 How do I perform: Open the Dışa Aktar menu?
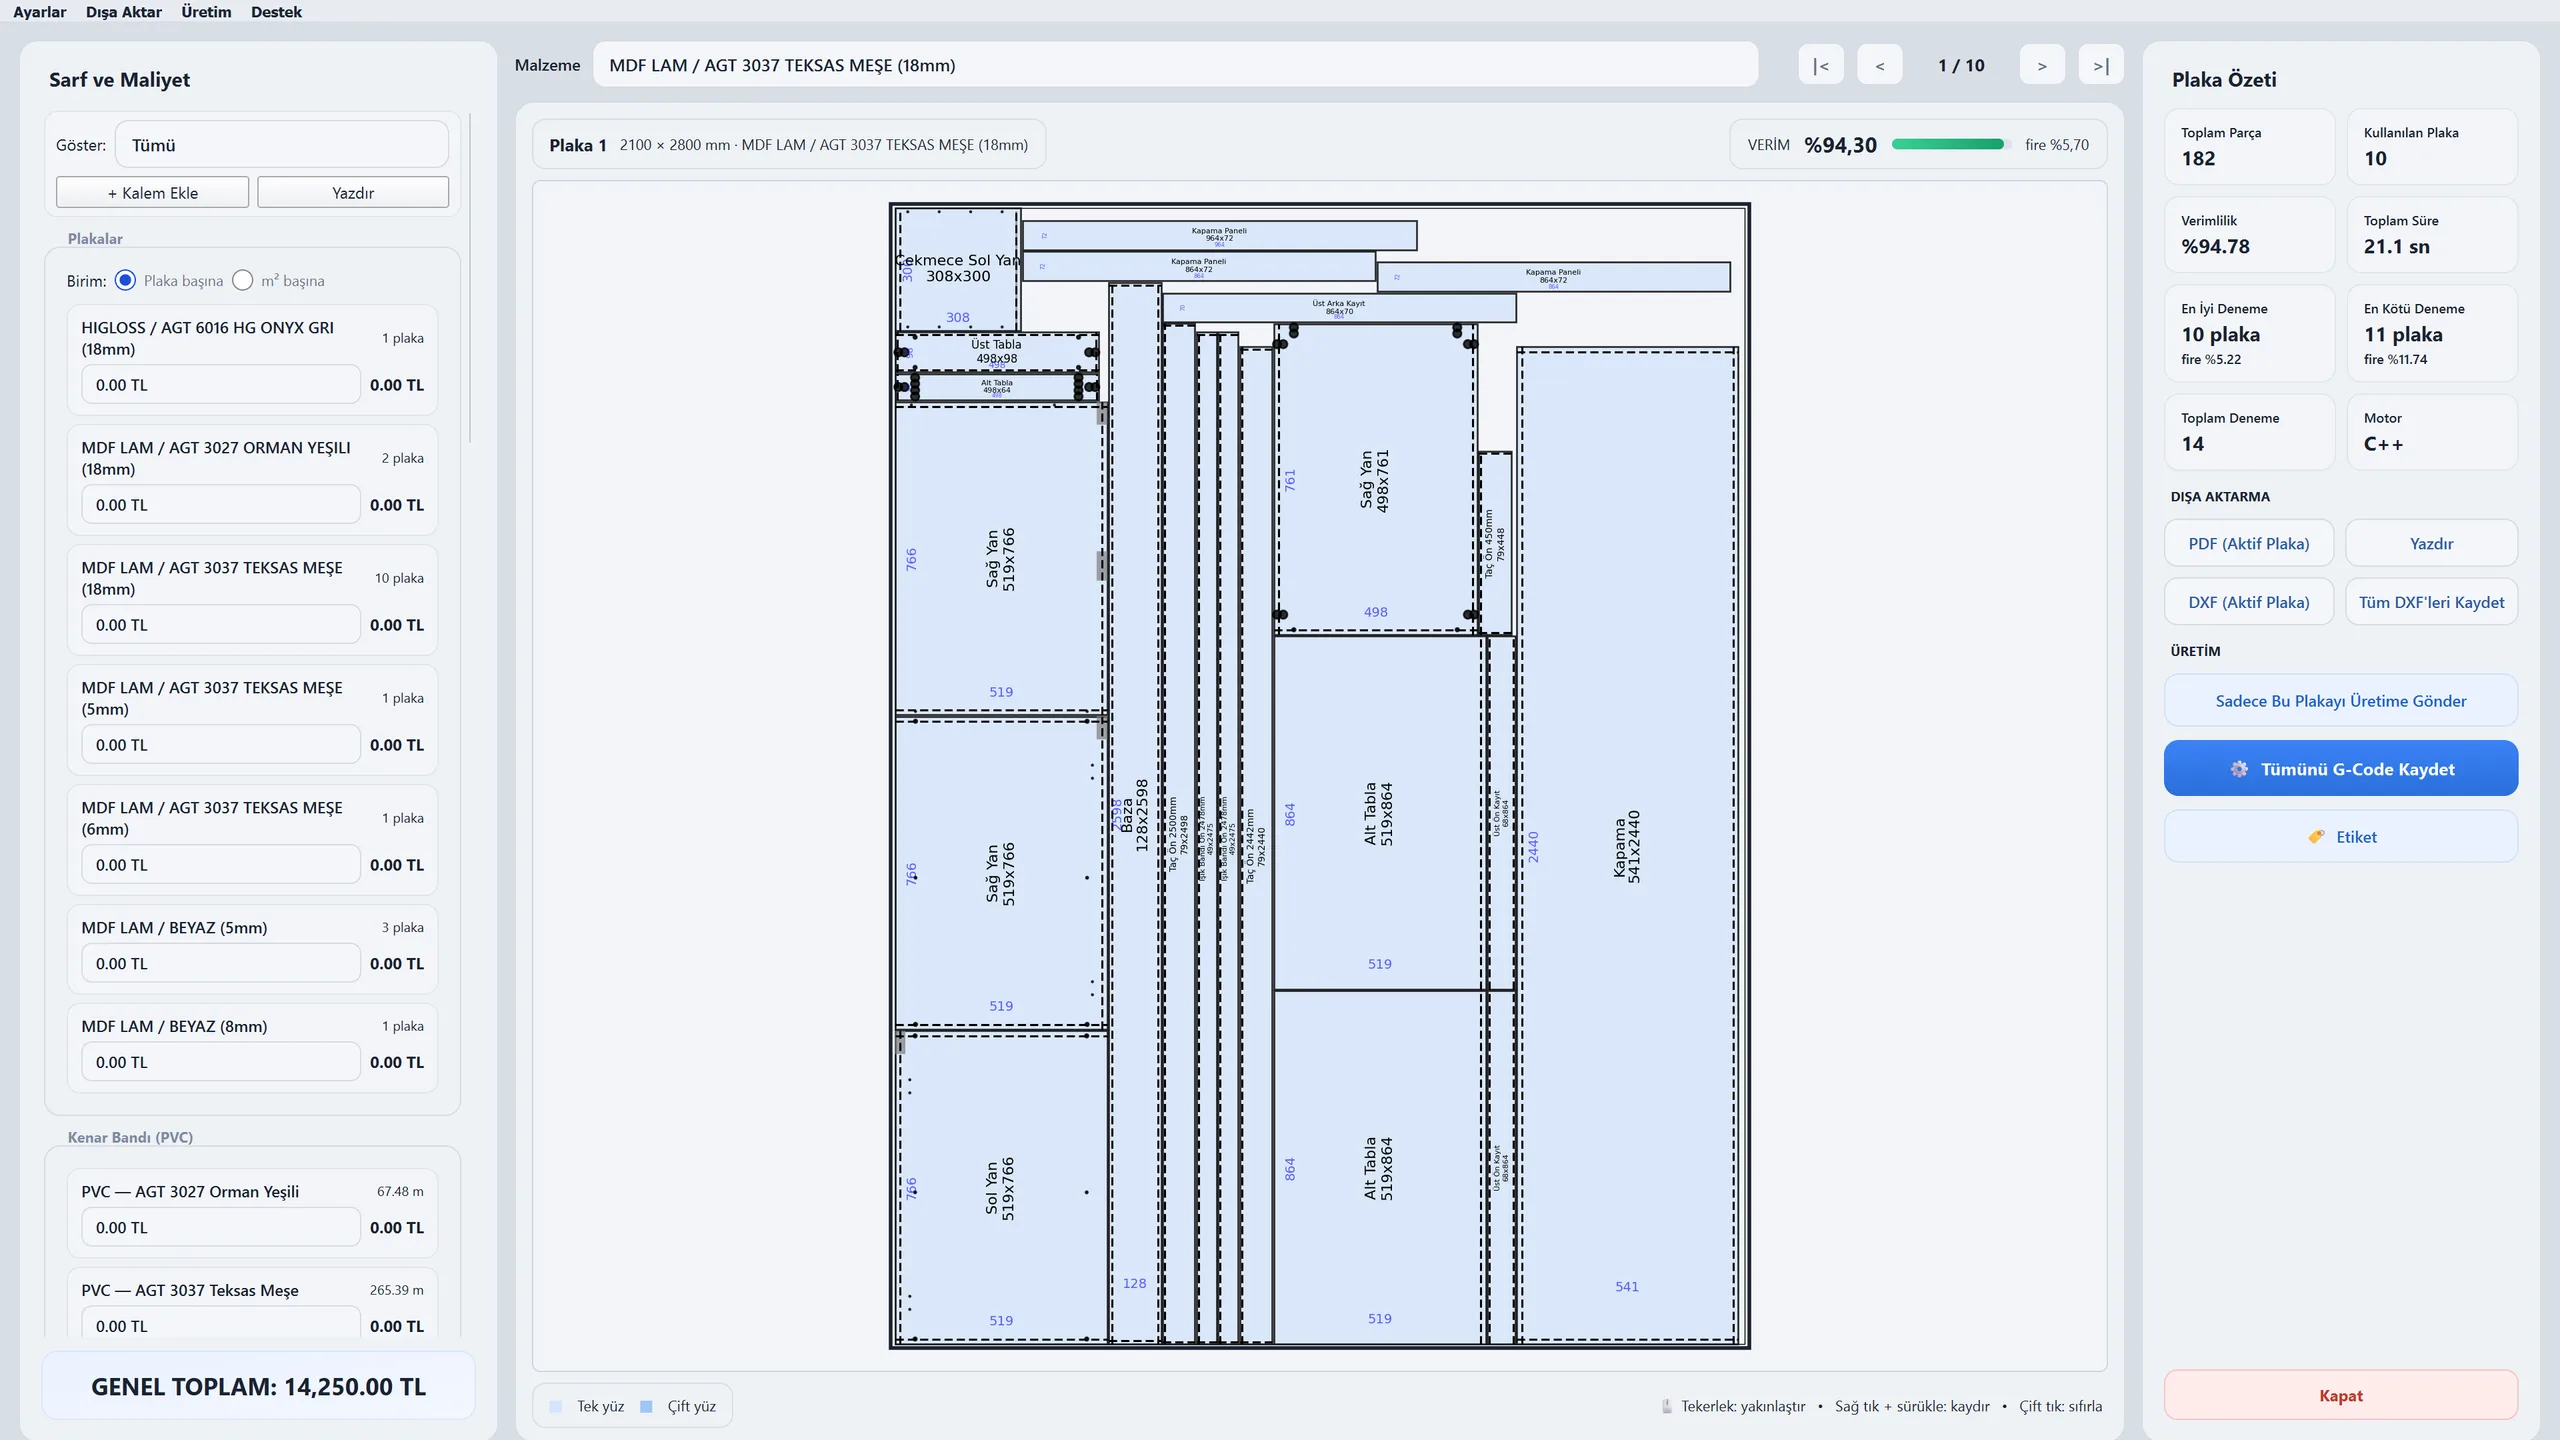[124, 12]
